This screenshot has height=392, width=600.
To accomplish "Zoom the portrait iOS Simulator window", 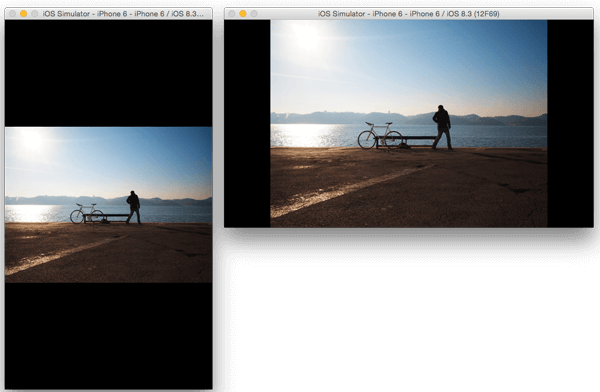I will (34, 14).
